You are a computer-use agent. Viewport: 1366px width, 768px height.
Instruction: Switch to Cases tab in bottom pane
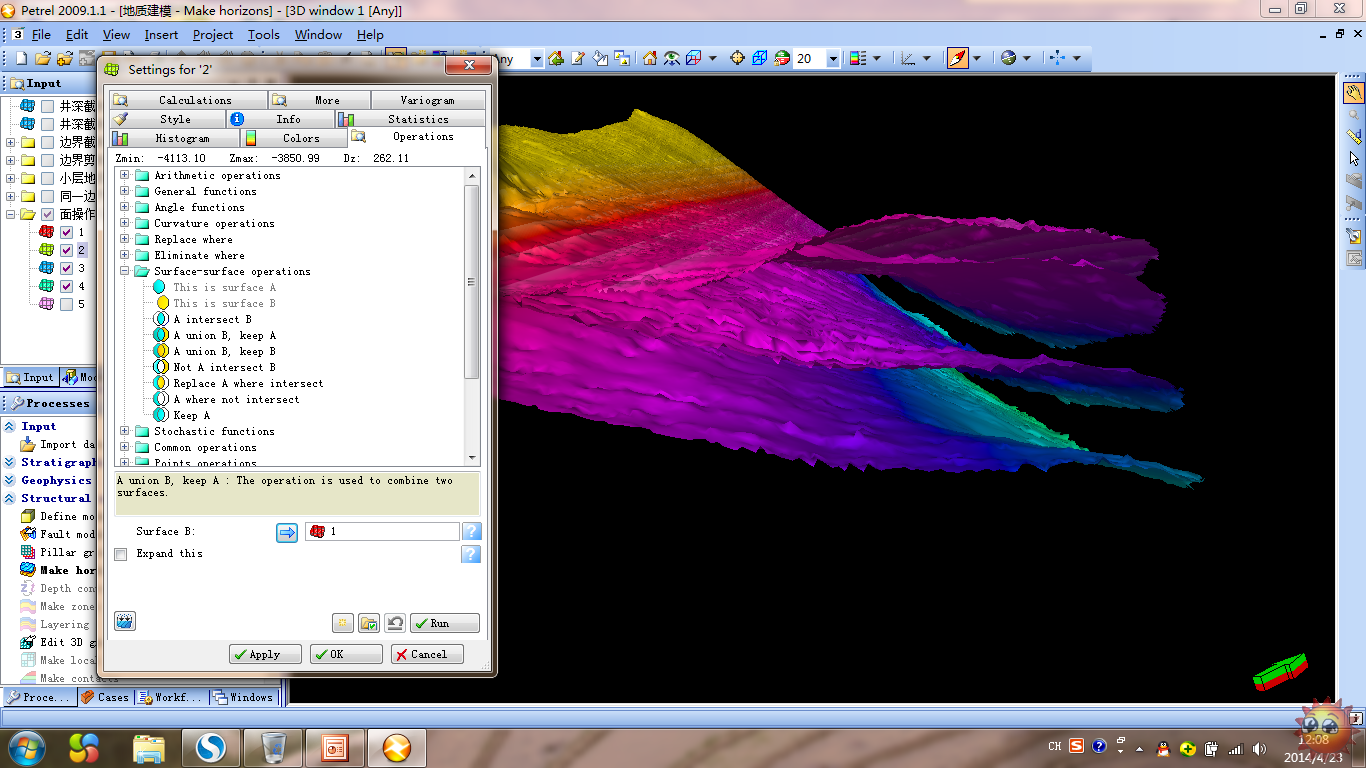coord(105,697)
